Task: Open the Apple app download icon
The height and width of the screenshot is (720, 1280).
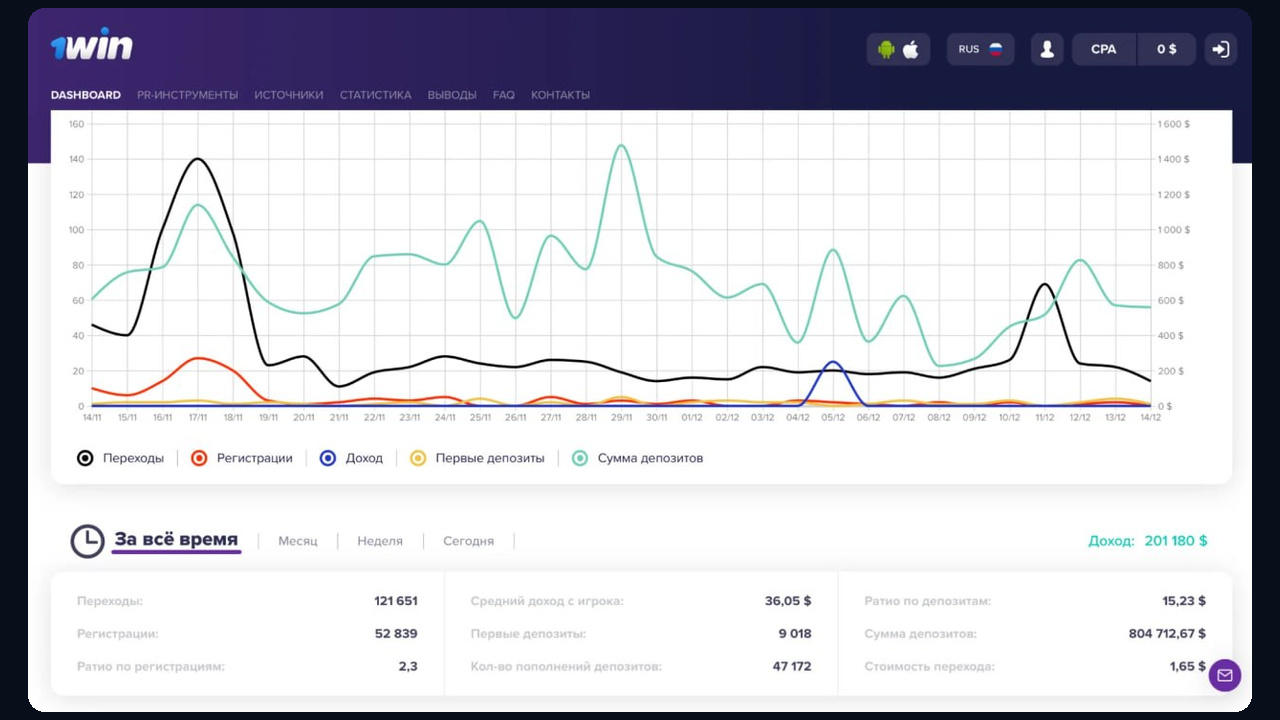Action: [x=911, y=49]
